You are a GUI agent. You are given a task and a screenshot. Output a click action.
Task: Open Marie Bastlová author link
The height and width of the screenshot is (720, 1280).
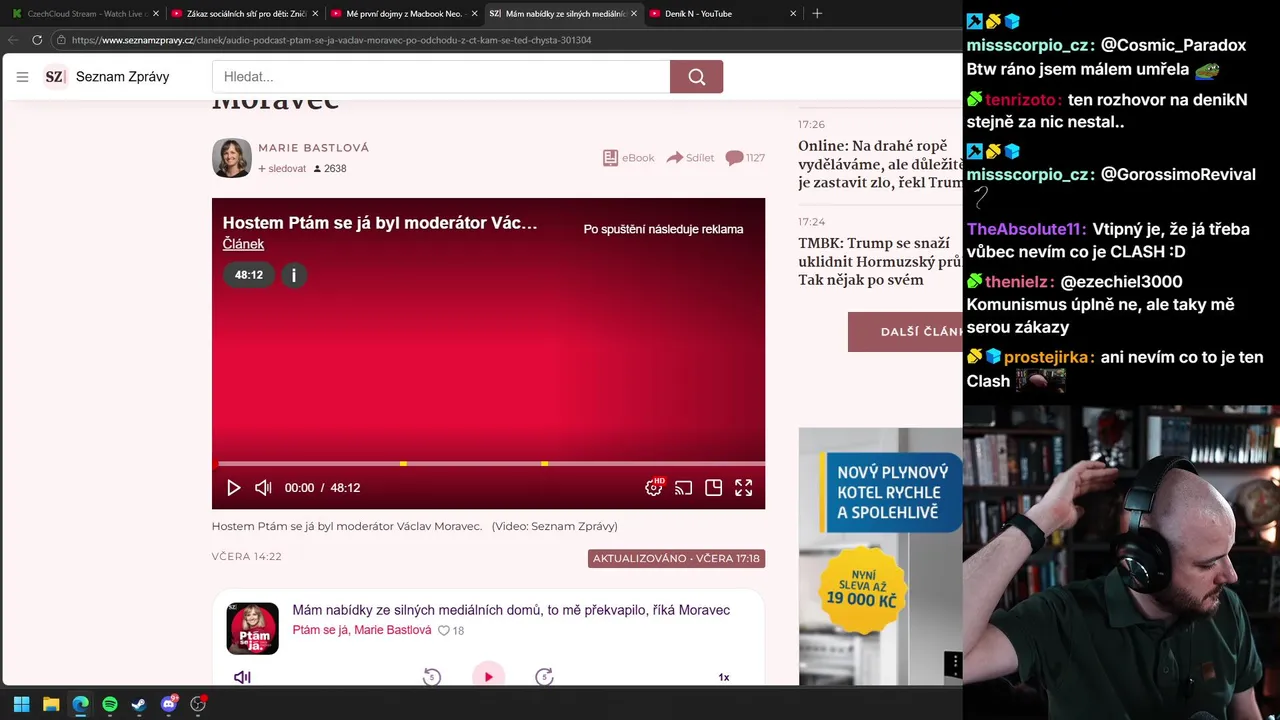coord(313,147)
